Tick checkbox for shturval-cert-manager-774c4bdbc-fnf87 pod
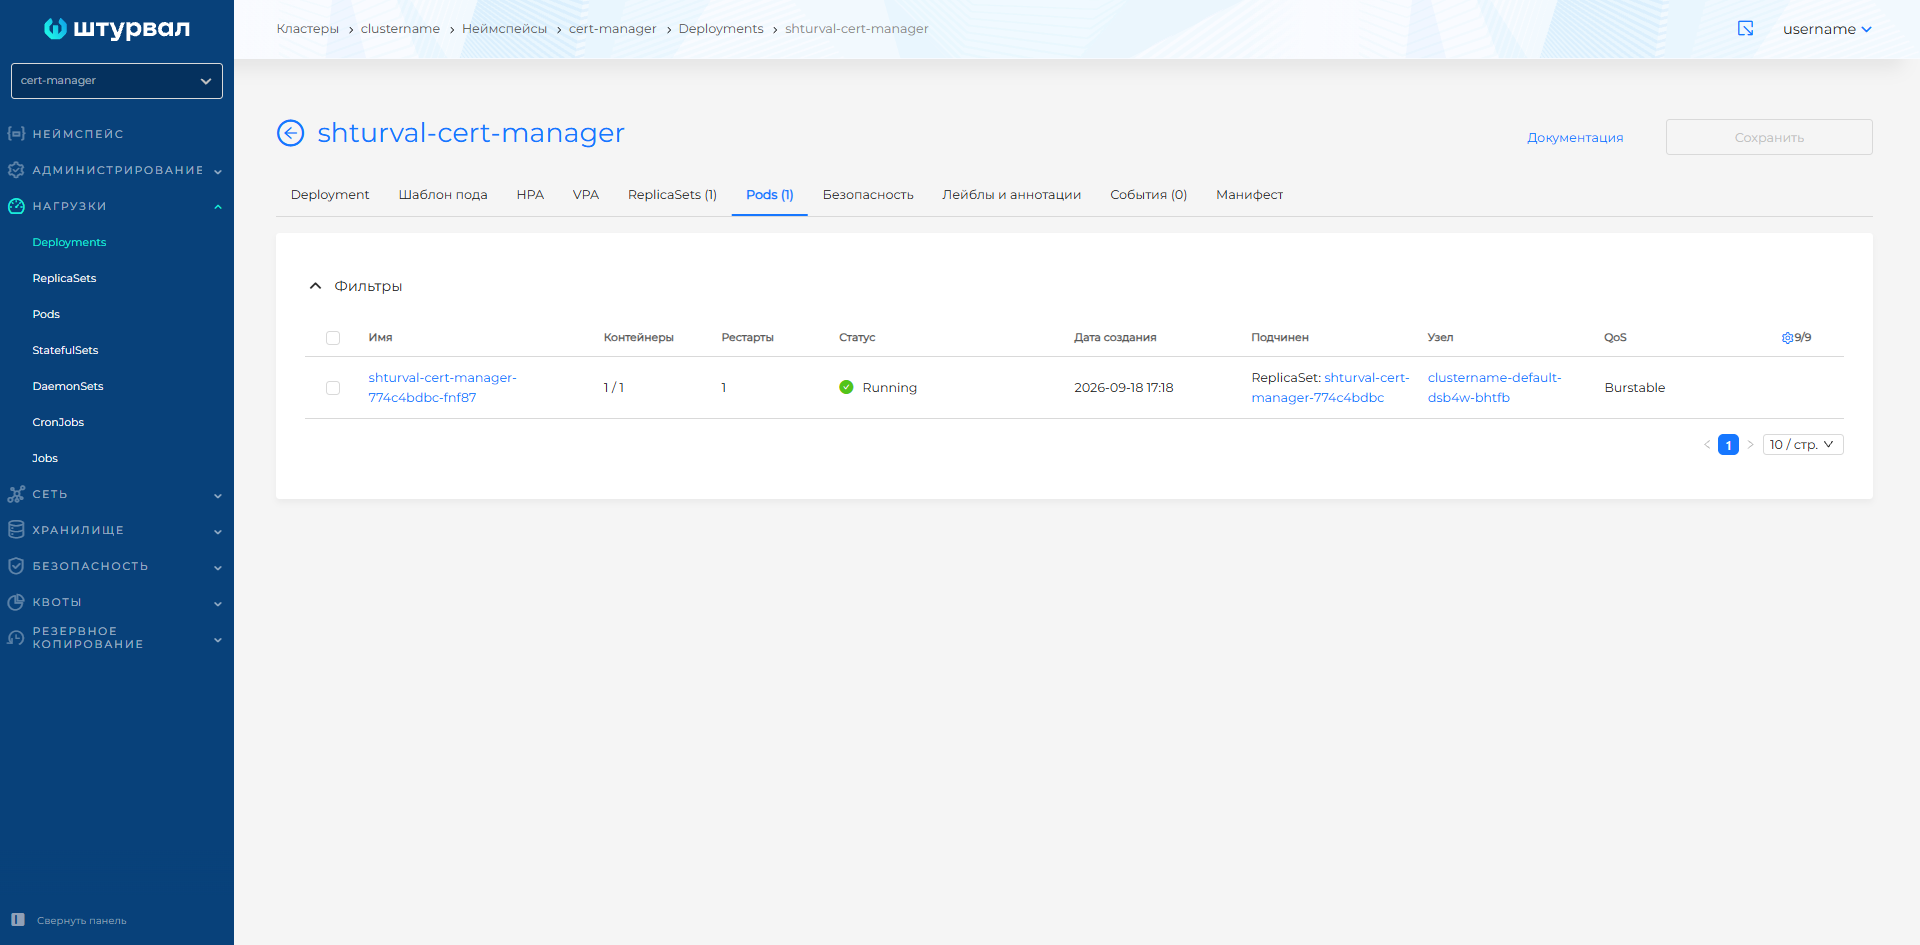 tap(333, 388)
